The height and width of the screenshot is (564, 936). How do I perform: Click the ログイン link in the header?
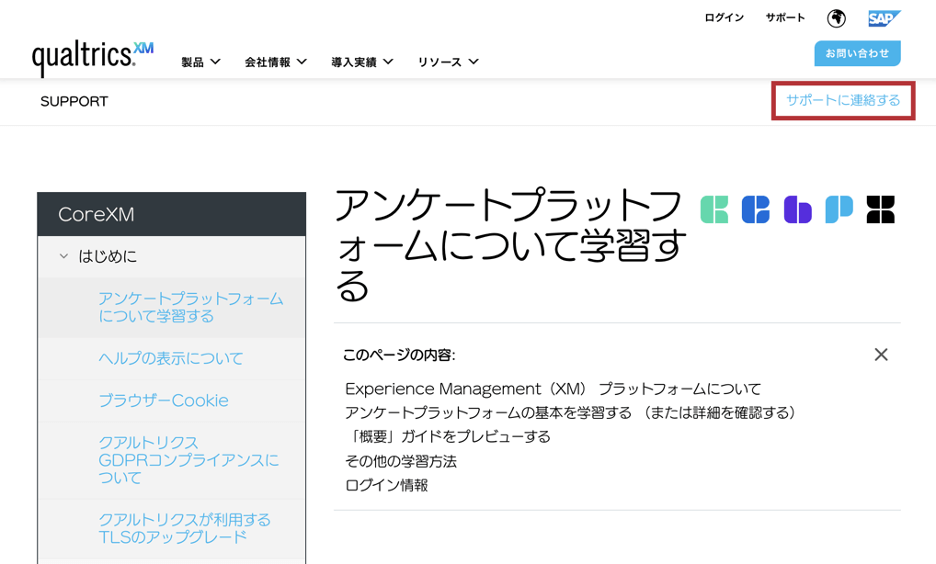(724, 18)
